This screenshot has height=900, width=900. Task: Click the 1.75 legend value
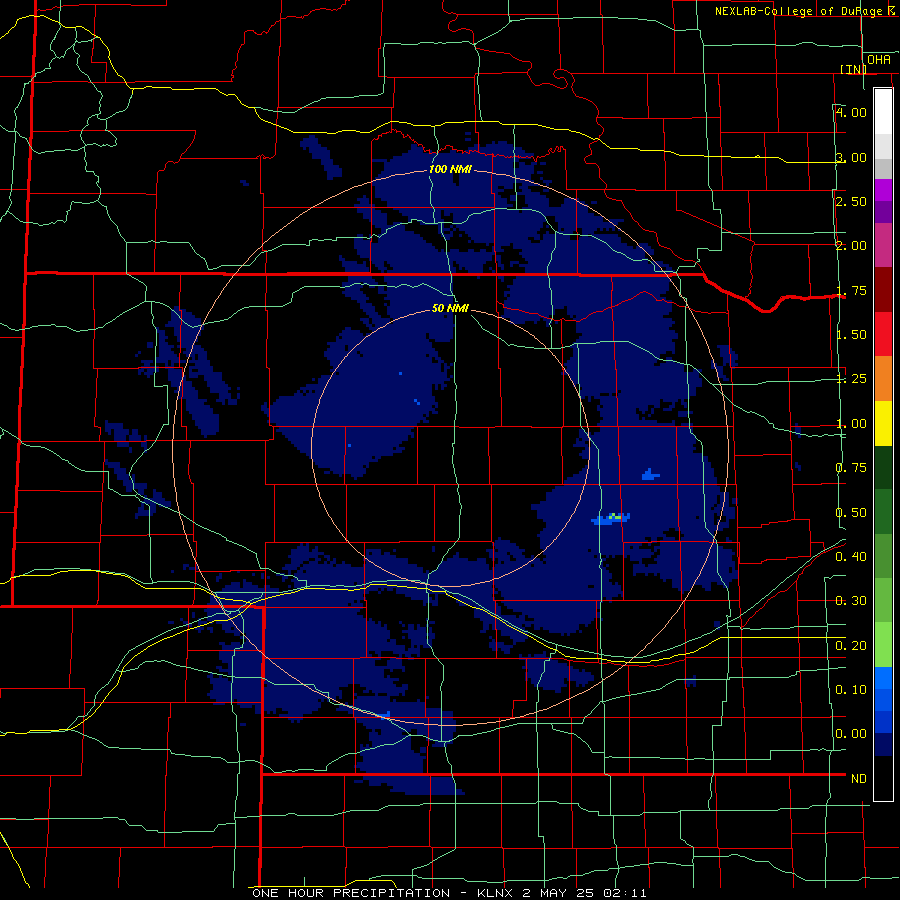(x=851, y=290)
